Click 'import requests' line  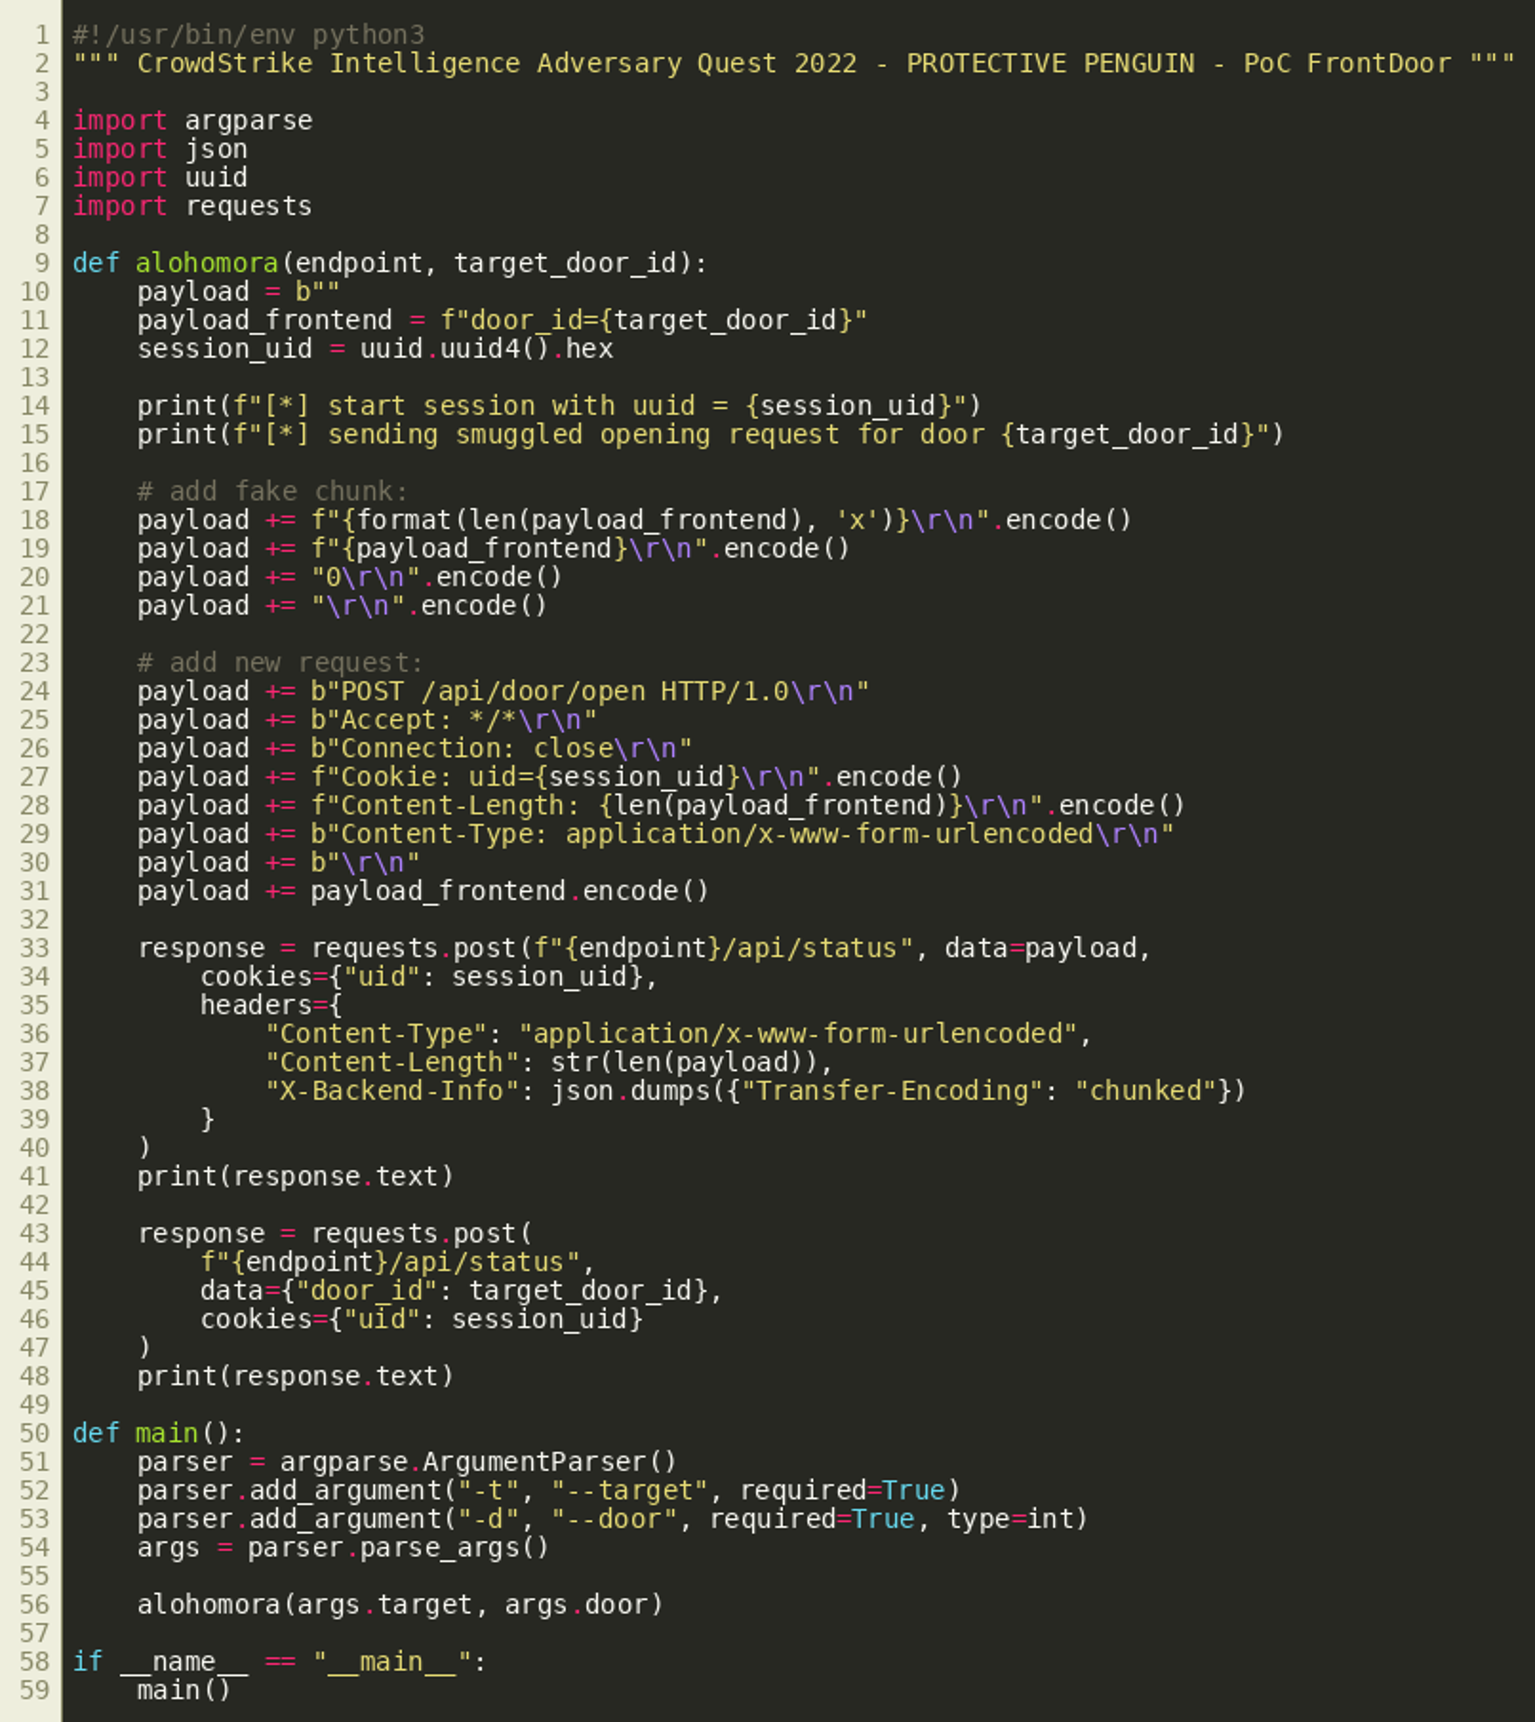pyautogui.click(x=192, y=206)
